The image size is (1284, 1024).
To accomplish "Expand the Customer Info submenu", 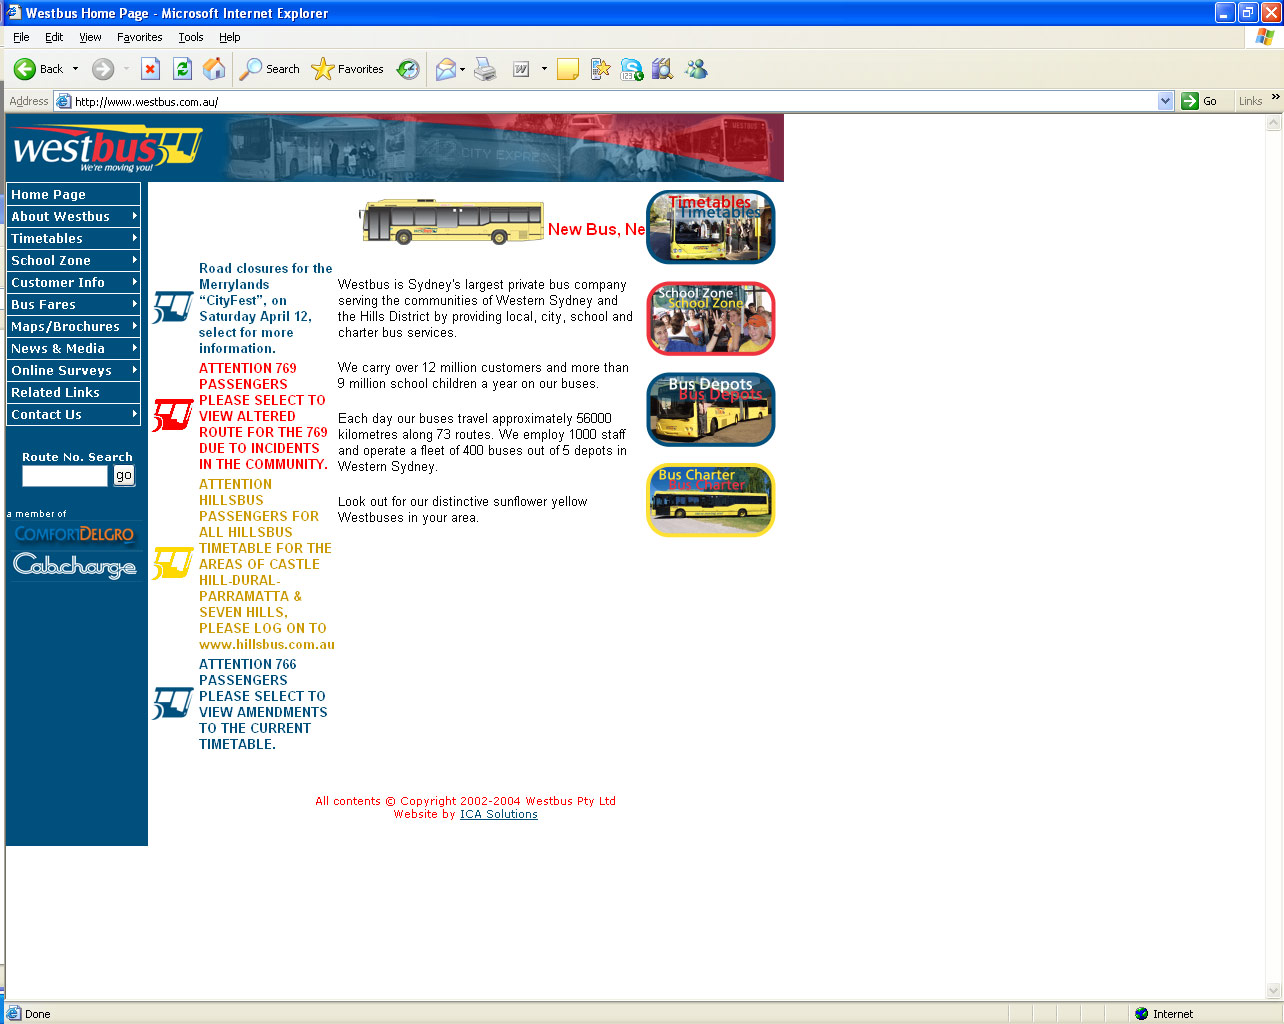I will coord(135,282).
